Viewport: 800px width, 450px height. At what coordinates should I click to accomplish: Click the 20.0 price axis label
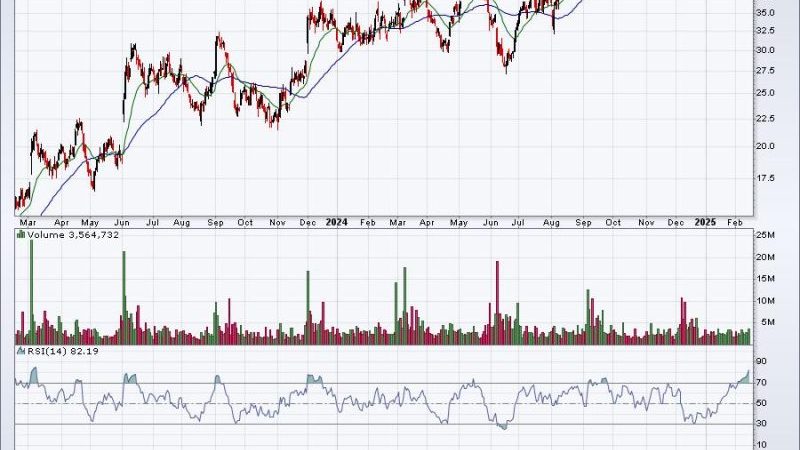point(766,146)
